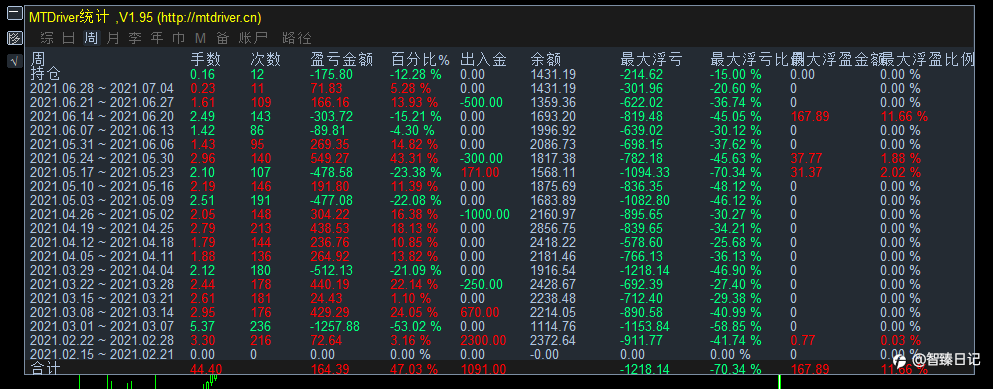The width and height of the screenshot is (993, 389).
Task: Click the -1257.88 profit/loss value
Action: tap(335, 325)
